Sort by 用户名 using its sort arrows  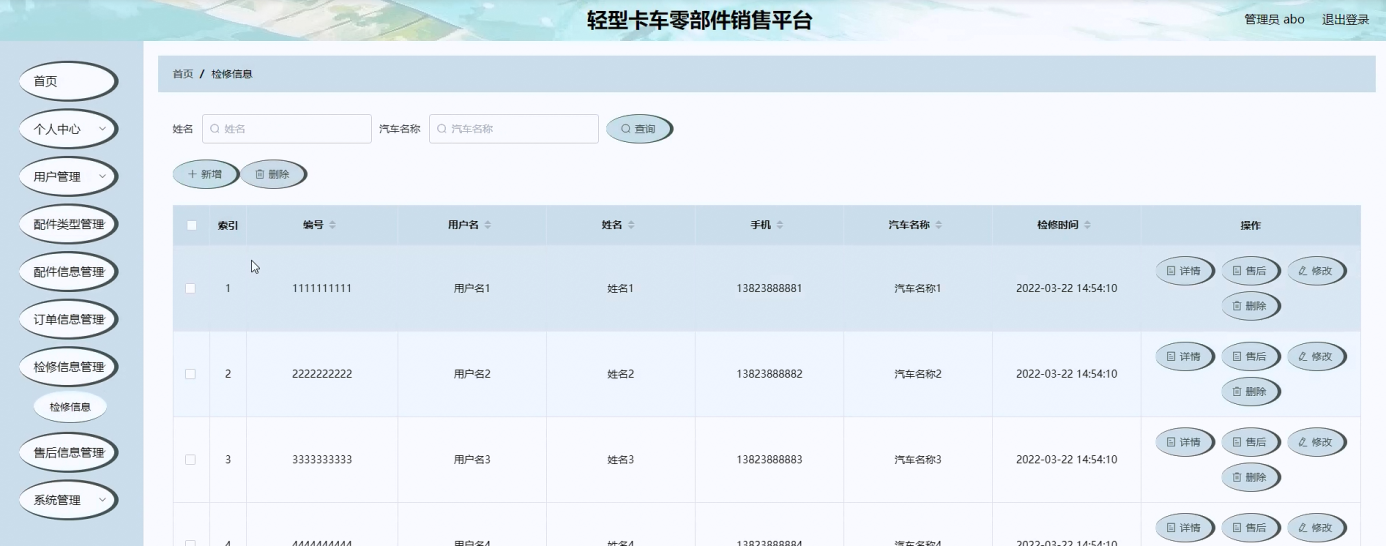[488, 226]
